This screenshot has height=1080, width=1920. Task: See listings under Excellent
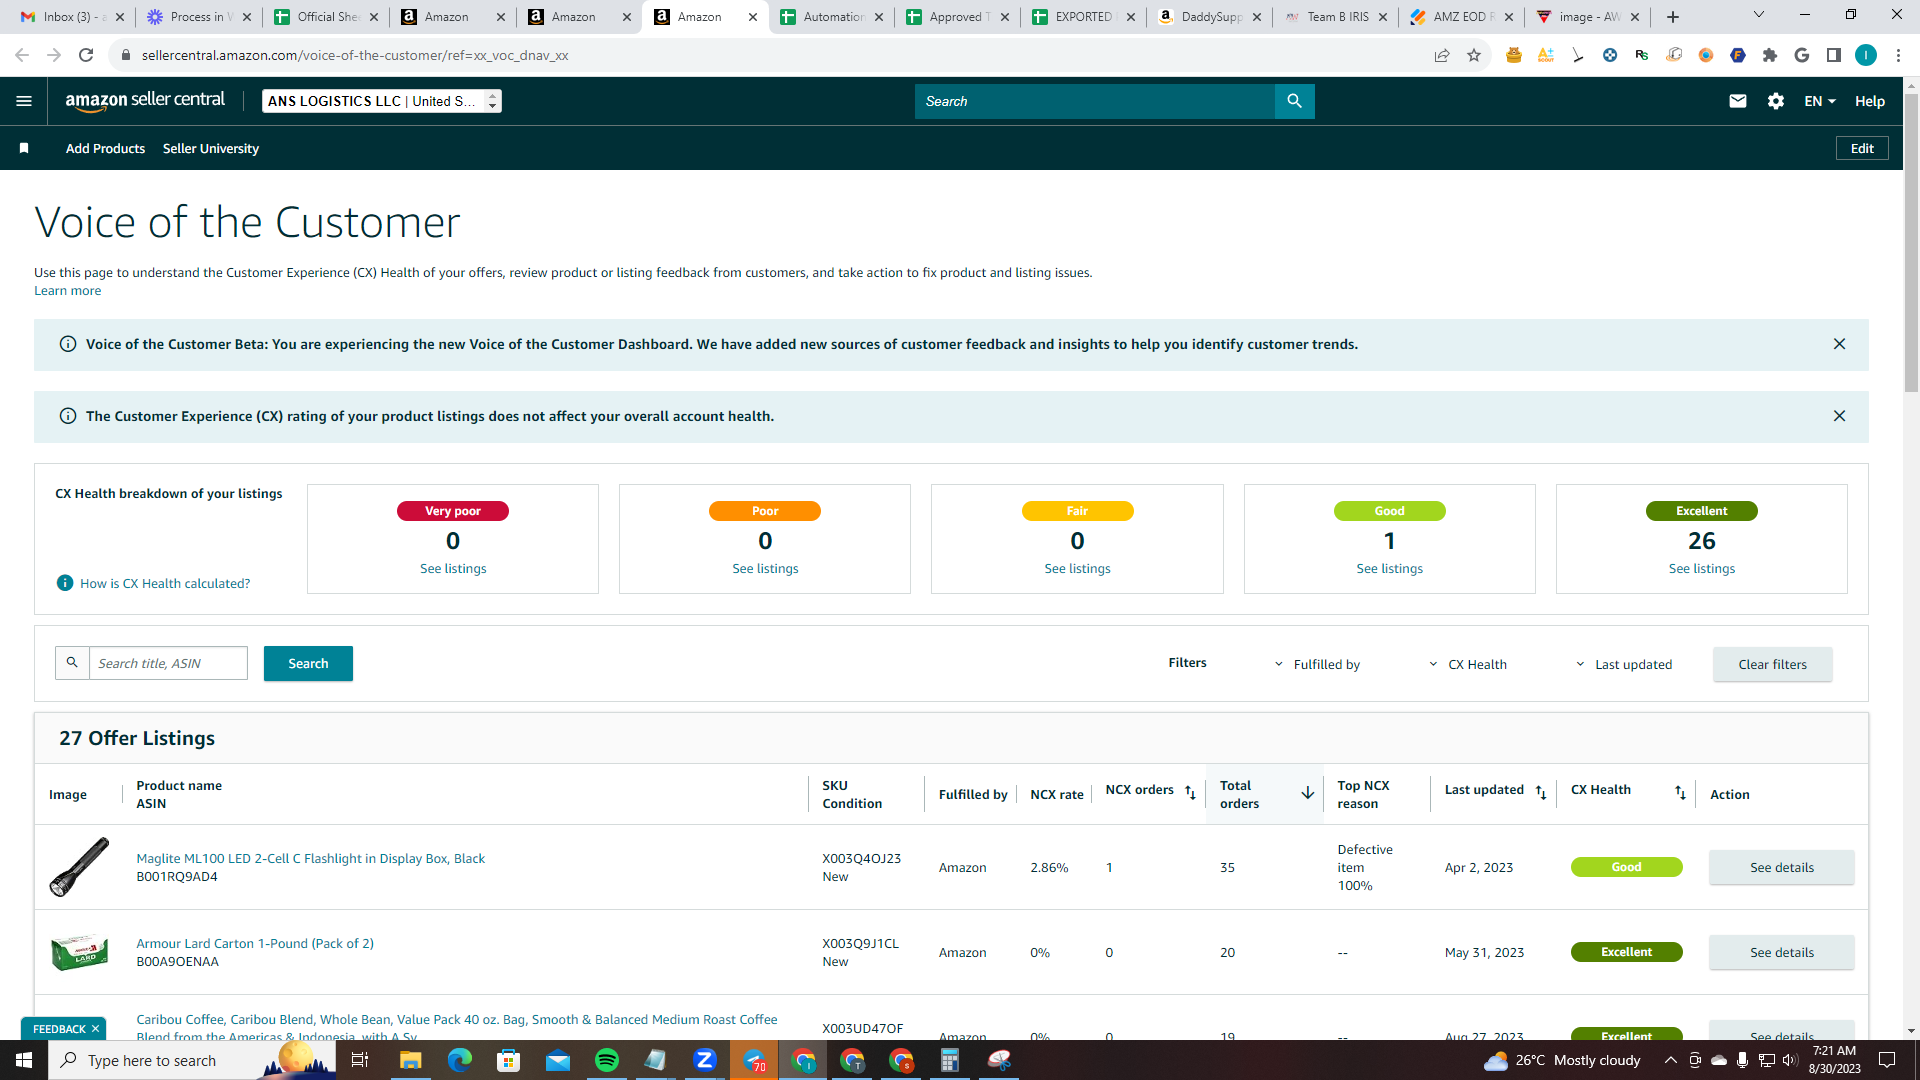click(1701, 569)
